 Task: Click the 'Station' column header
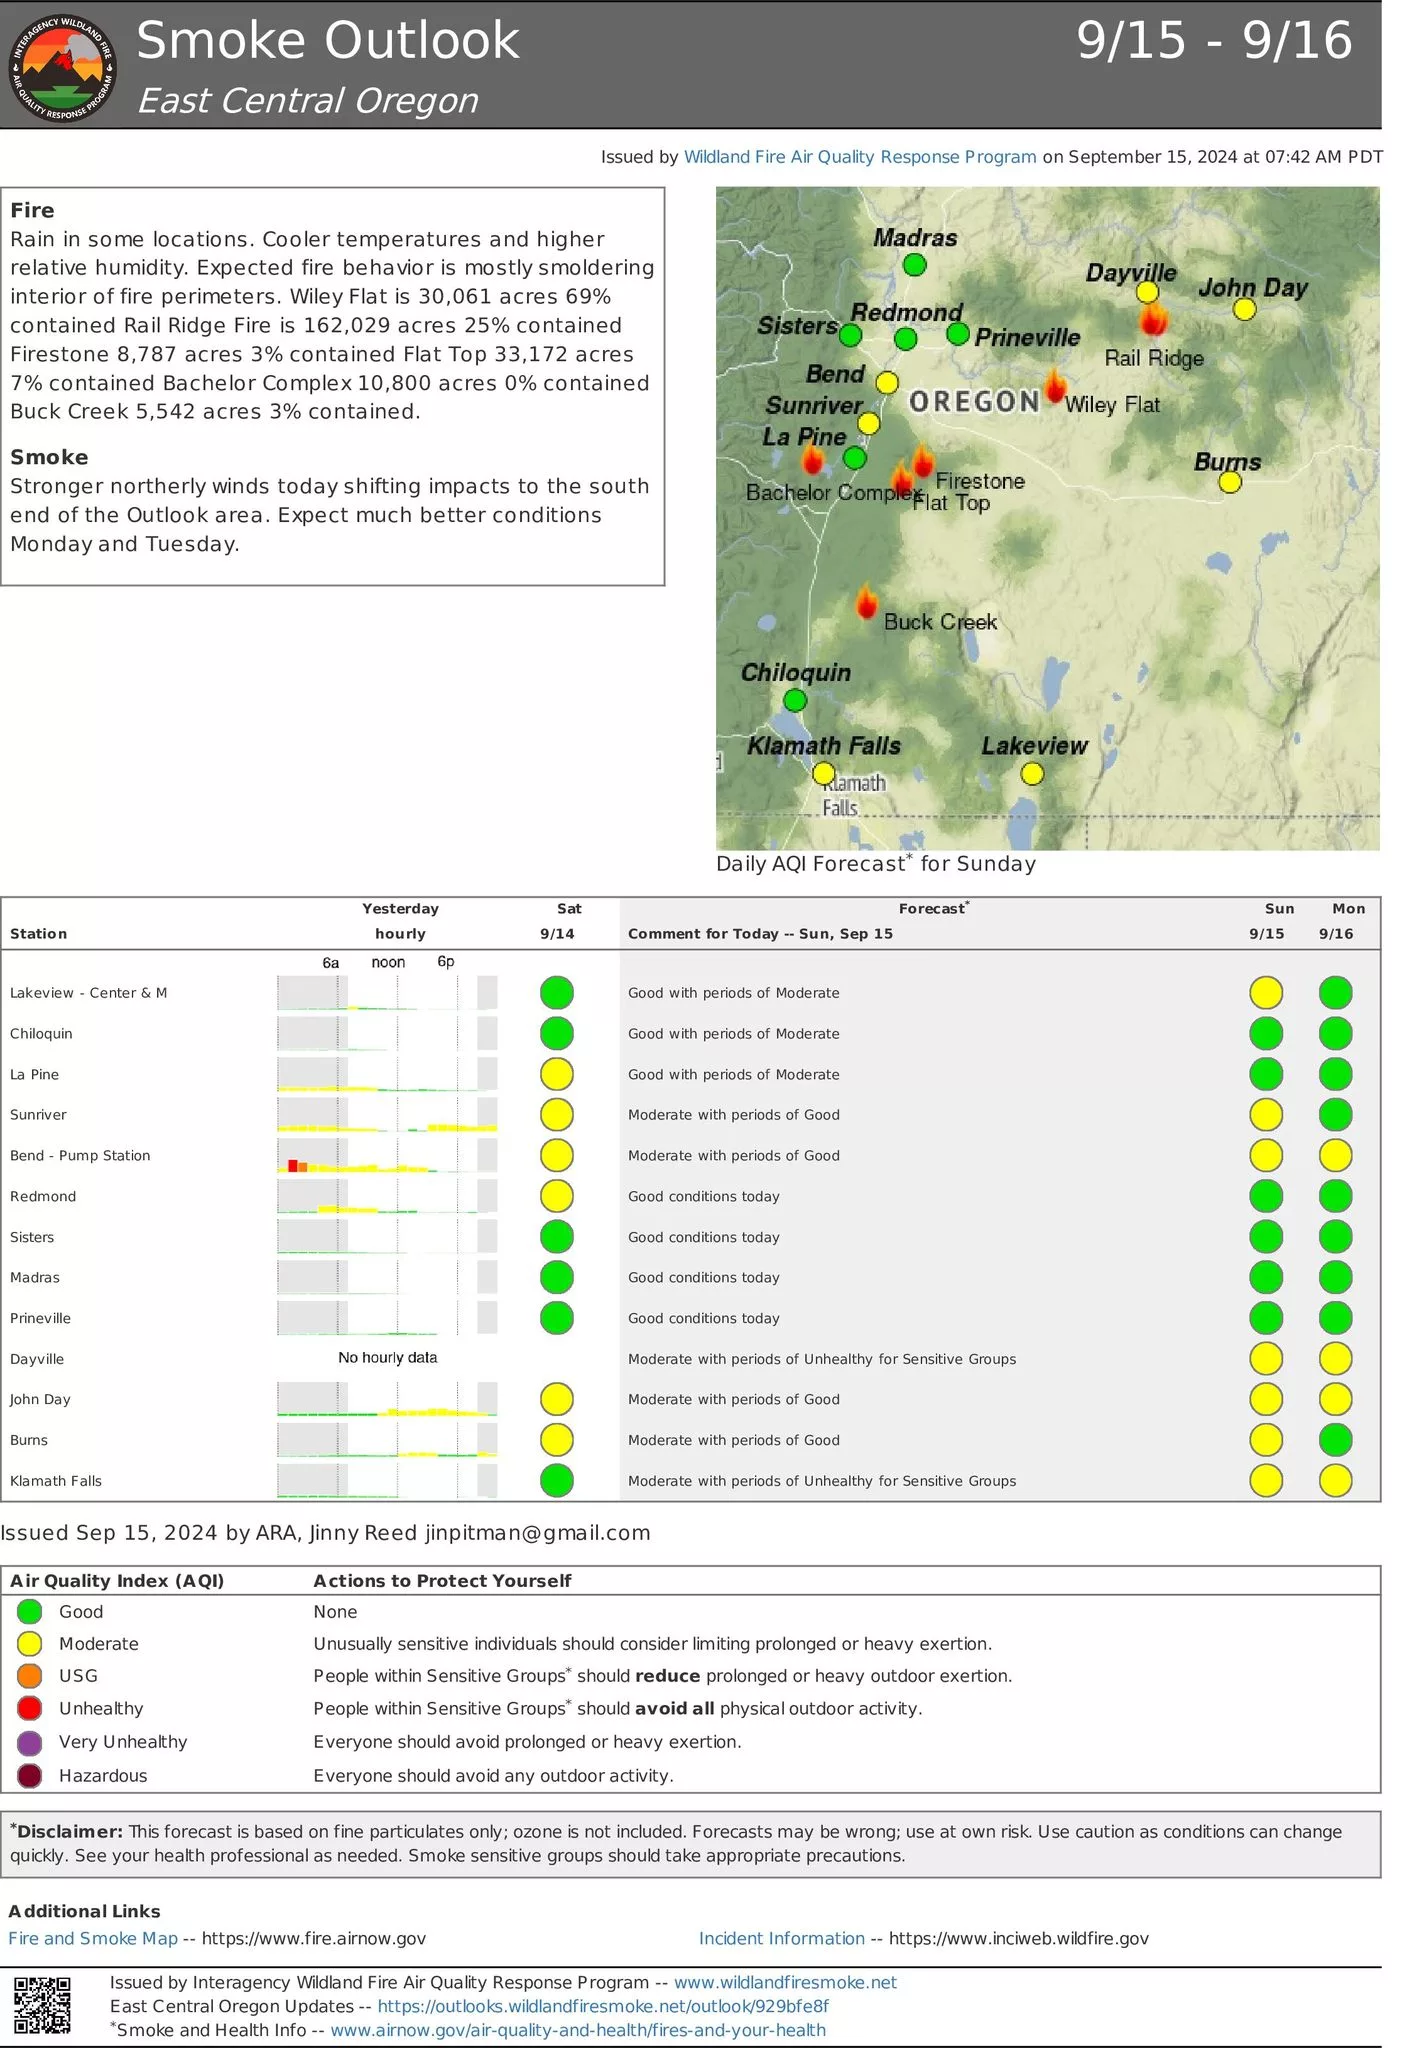point(39,934)
